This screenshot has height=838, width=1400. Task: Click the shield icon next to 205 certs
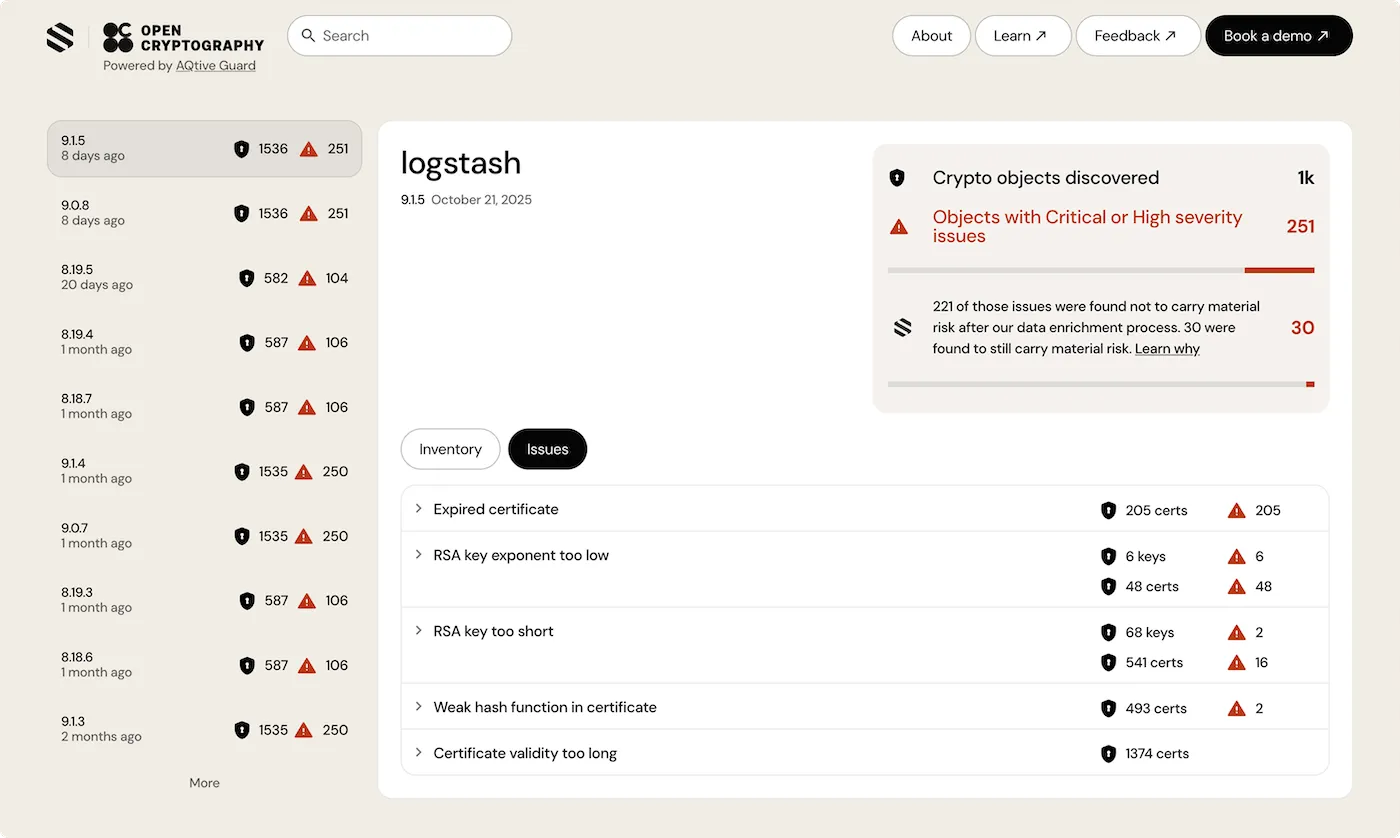[x=1108, y=510]
